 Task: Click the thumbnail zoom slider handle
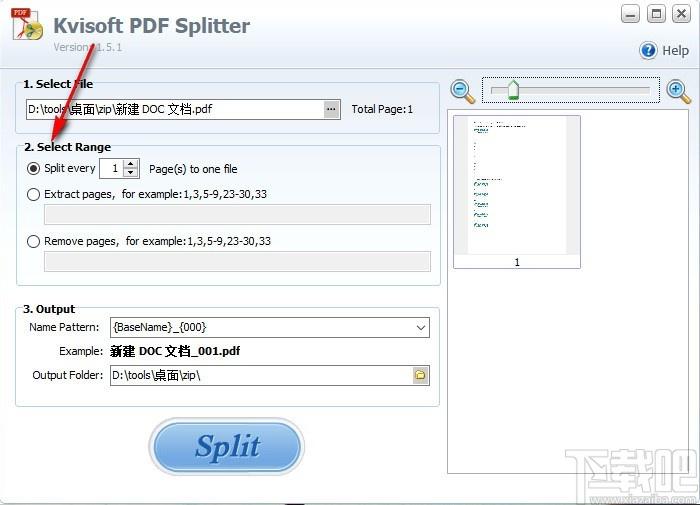tap(513, 90)
